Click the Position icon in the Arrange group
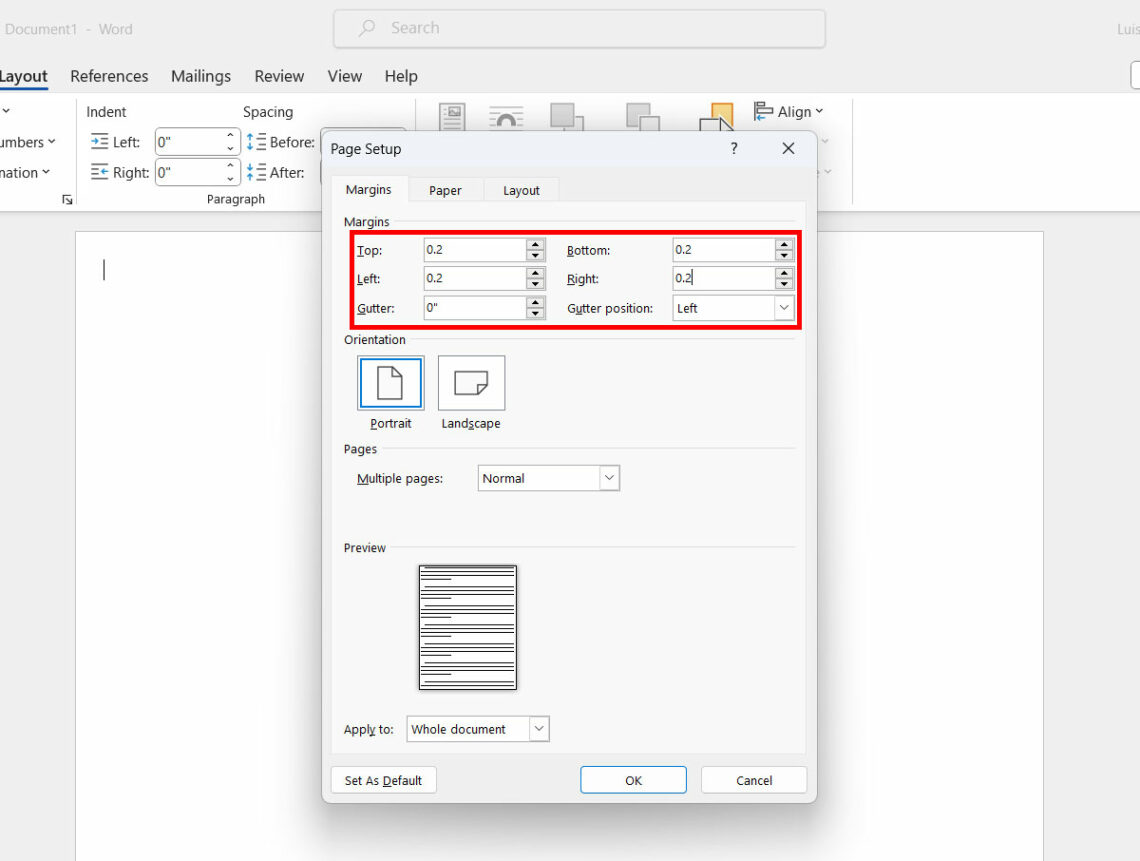The height and width of the screenshot is (861, 1140). pos(451,117)
